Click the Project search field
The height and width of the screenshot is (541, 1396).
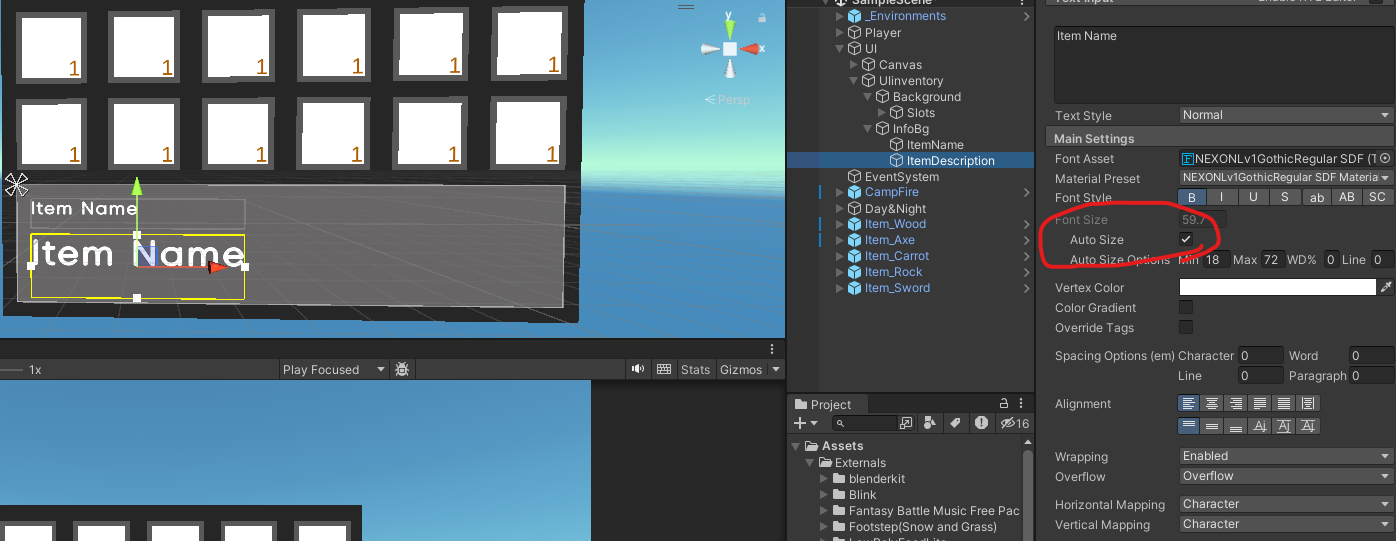[x=864, y=424]
